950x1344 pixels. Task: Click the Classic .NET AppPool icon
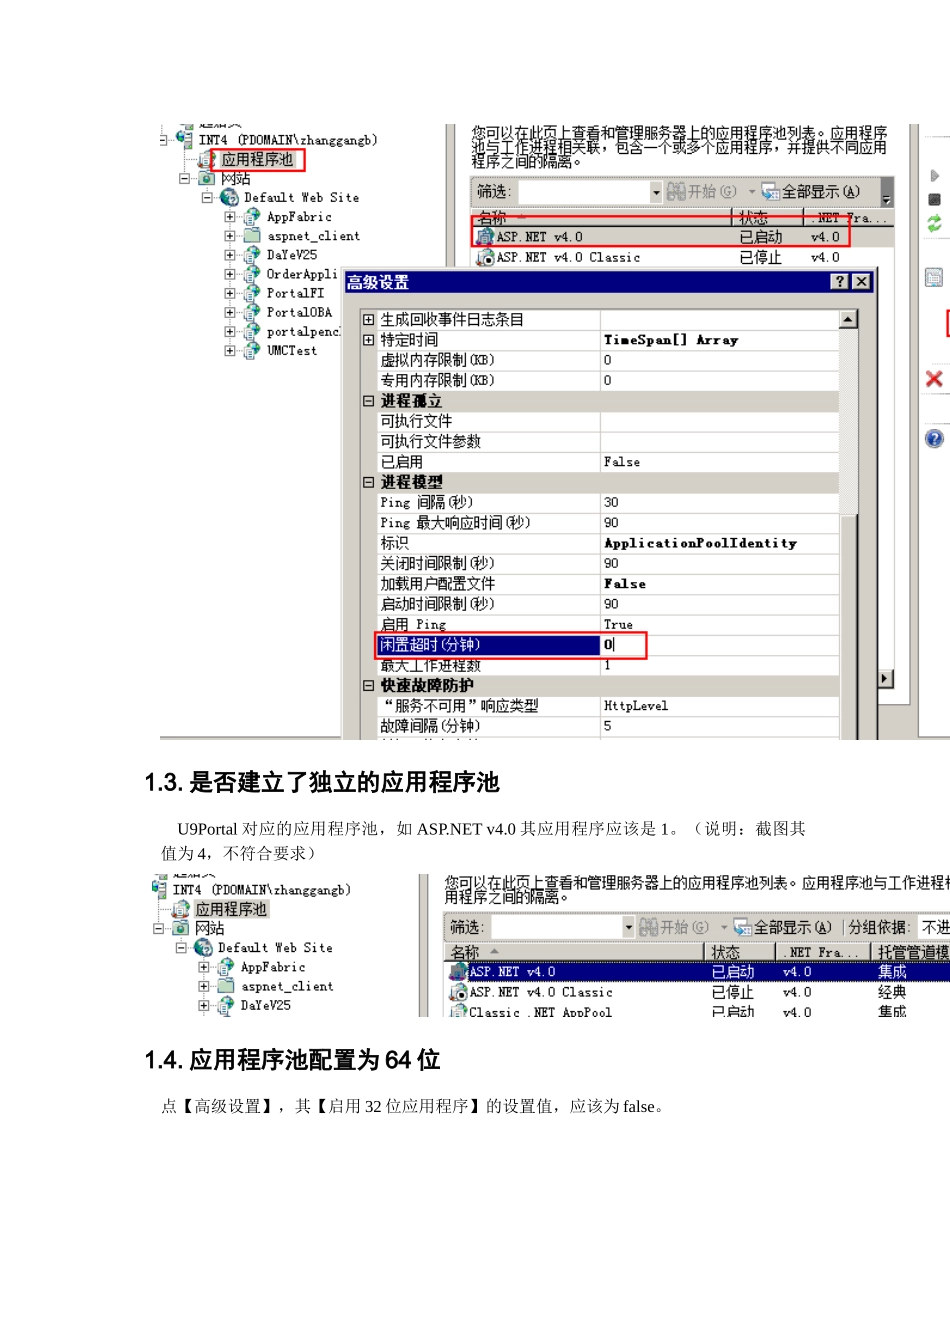click(458, 1012)
